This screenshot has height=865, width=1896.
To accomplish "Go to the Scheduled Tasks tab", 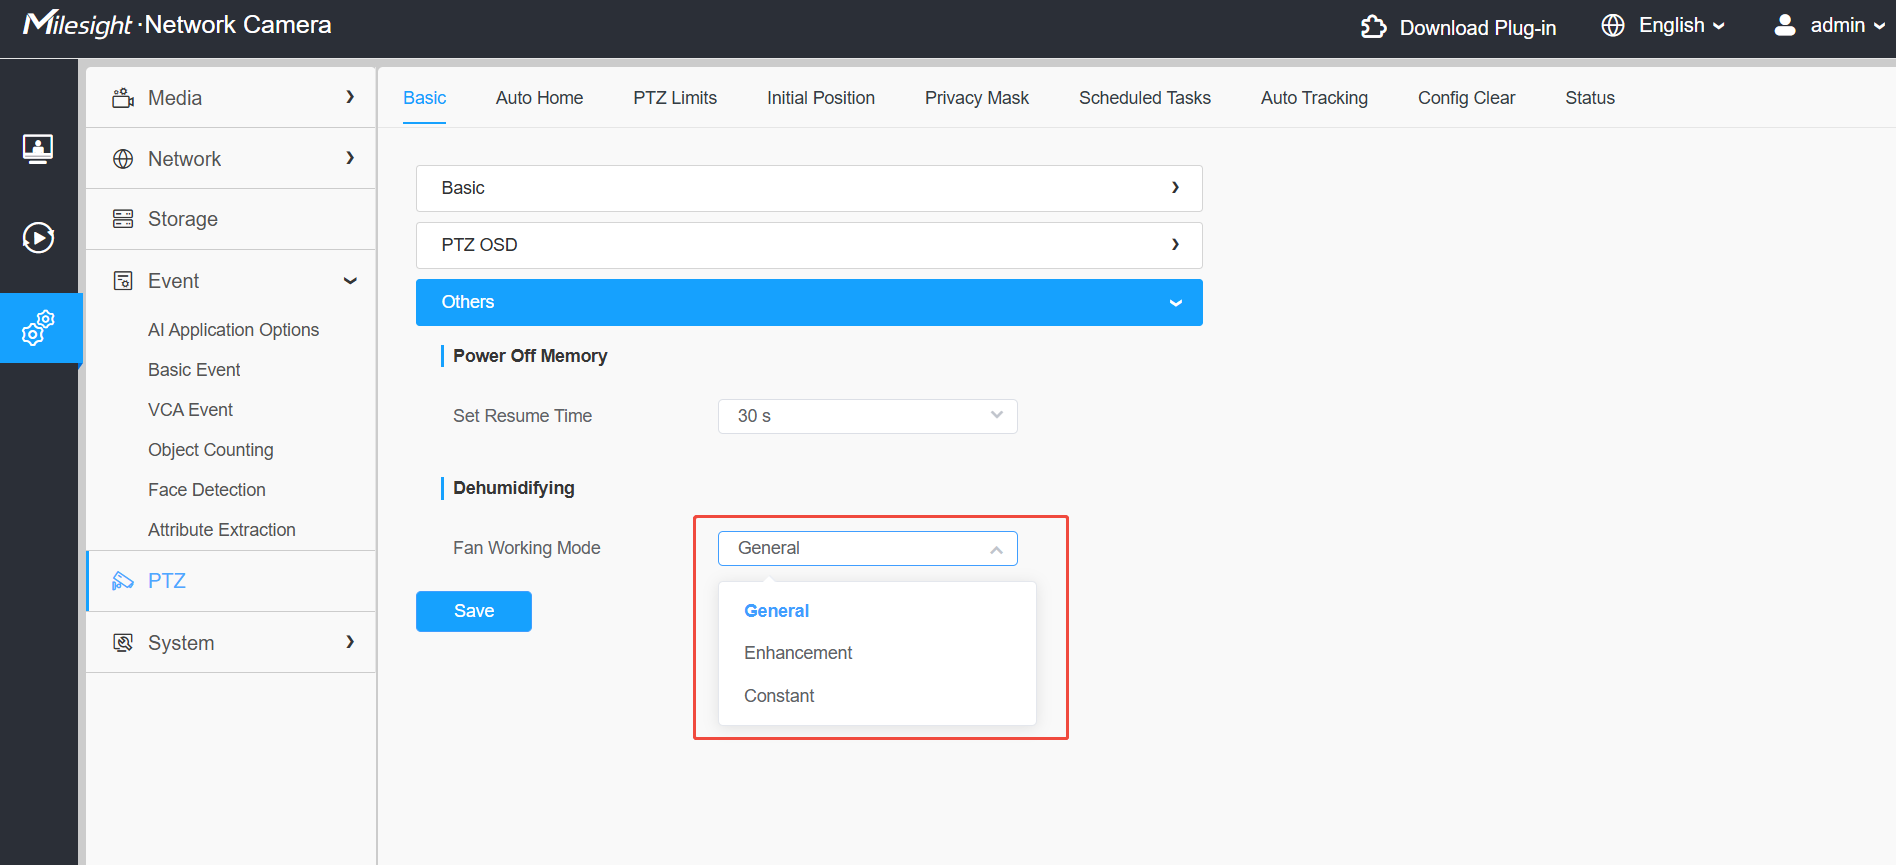I will click(x=1145, y=98).
